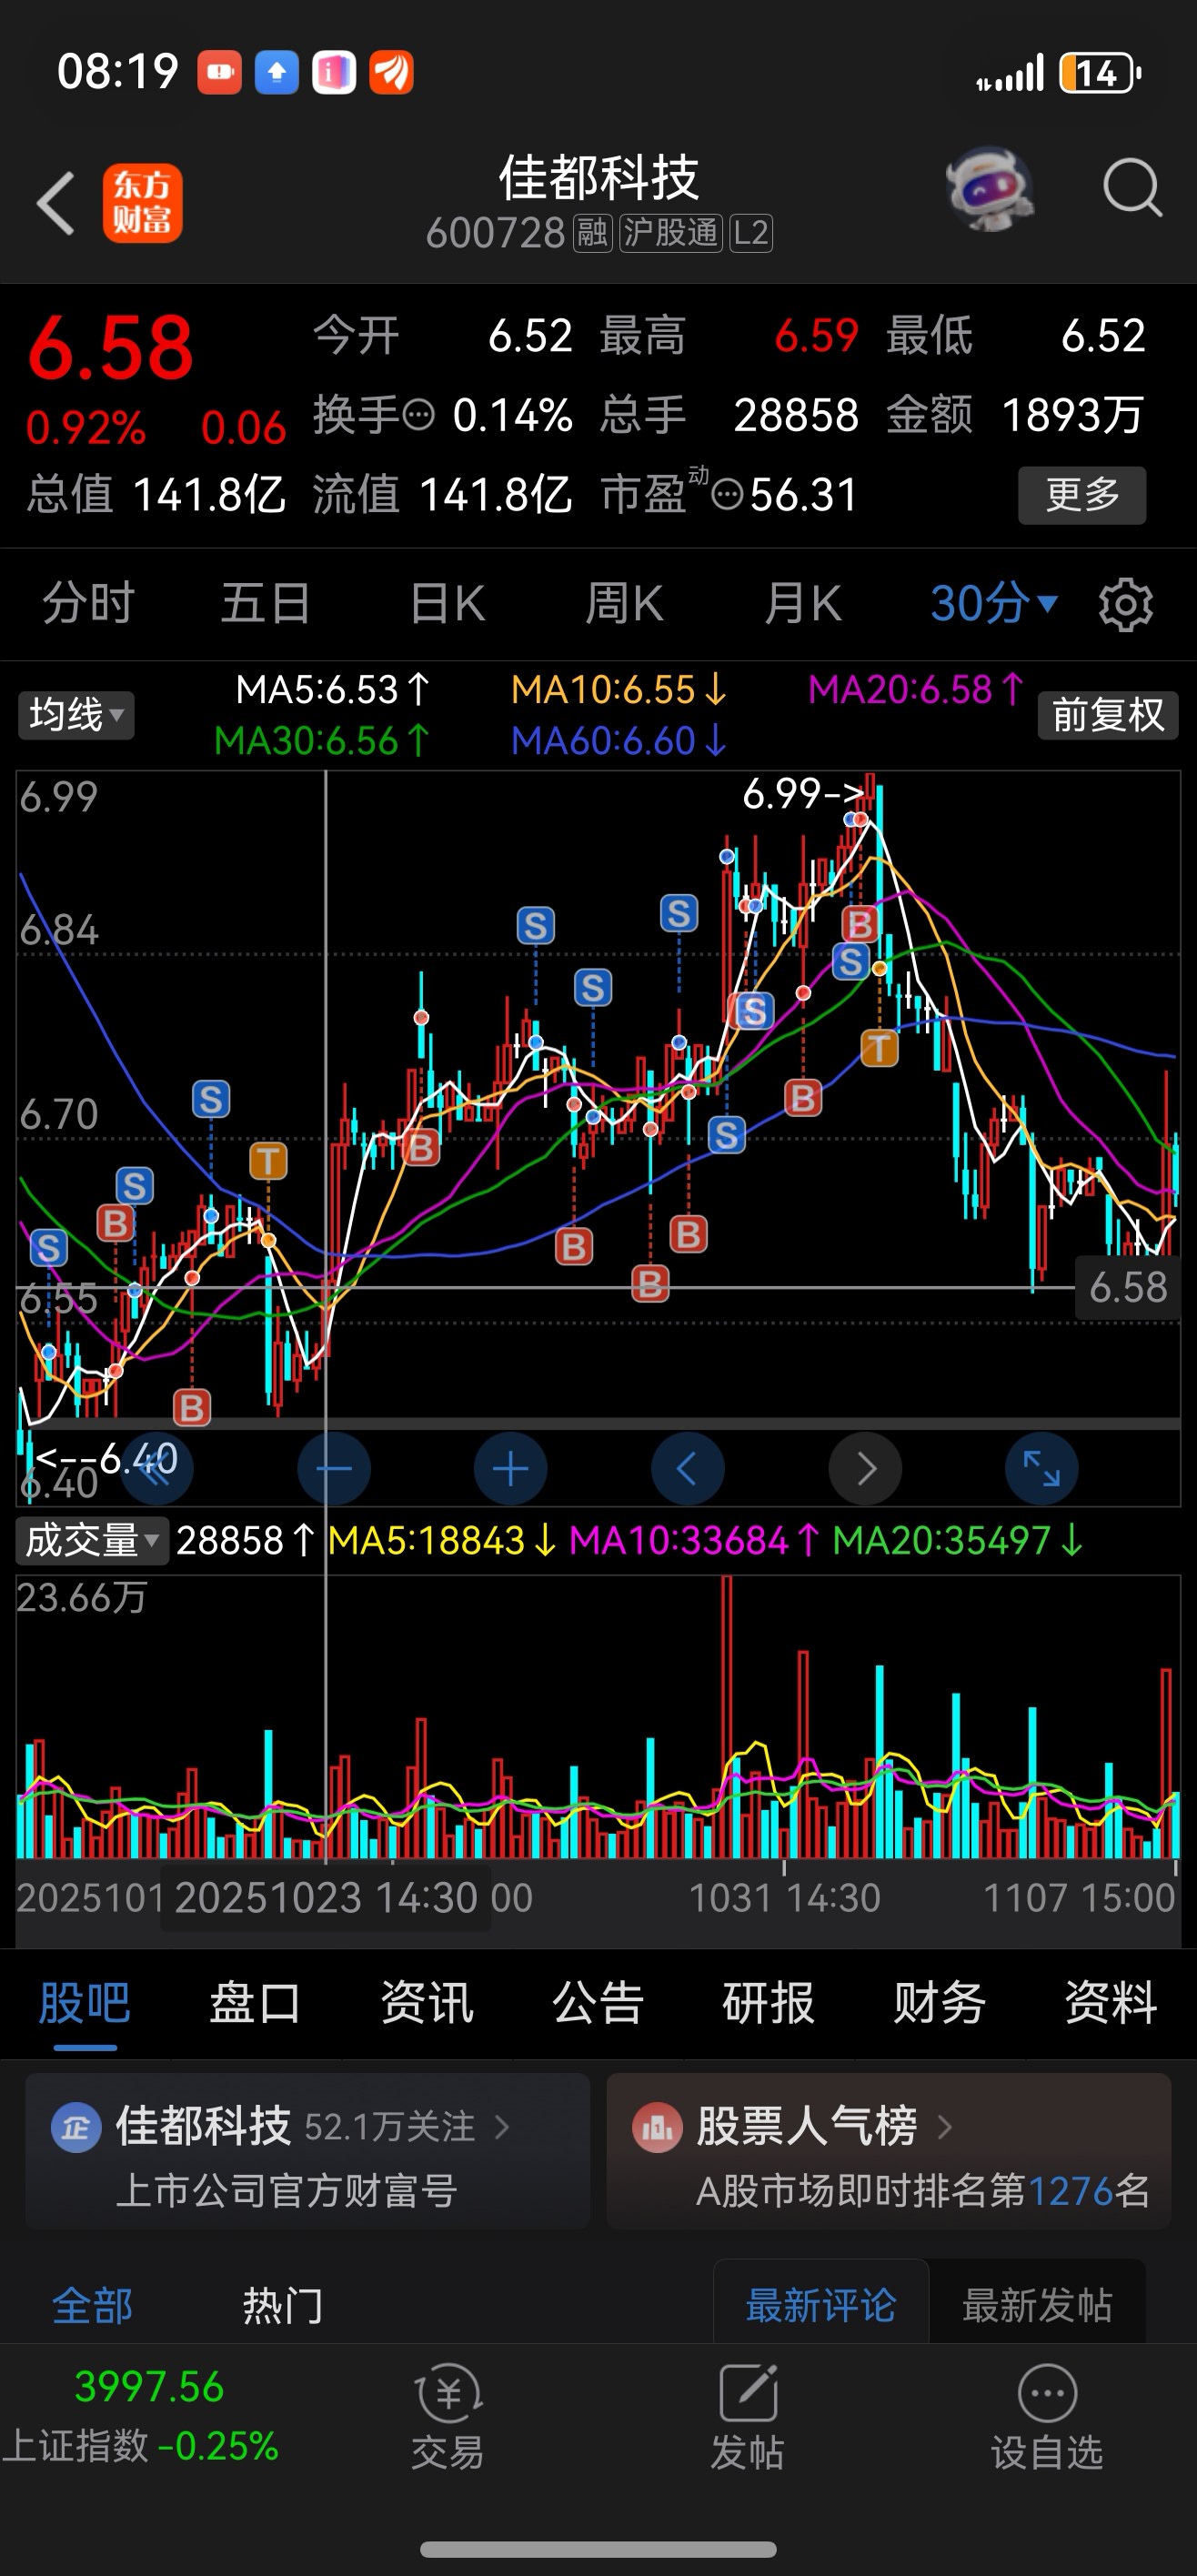1197x2576 pixels.
Task: Tap the 融 margin trading badge
Action: pos(592,233)
